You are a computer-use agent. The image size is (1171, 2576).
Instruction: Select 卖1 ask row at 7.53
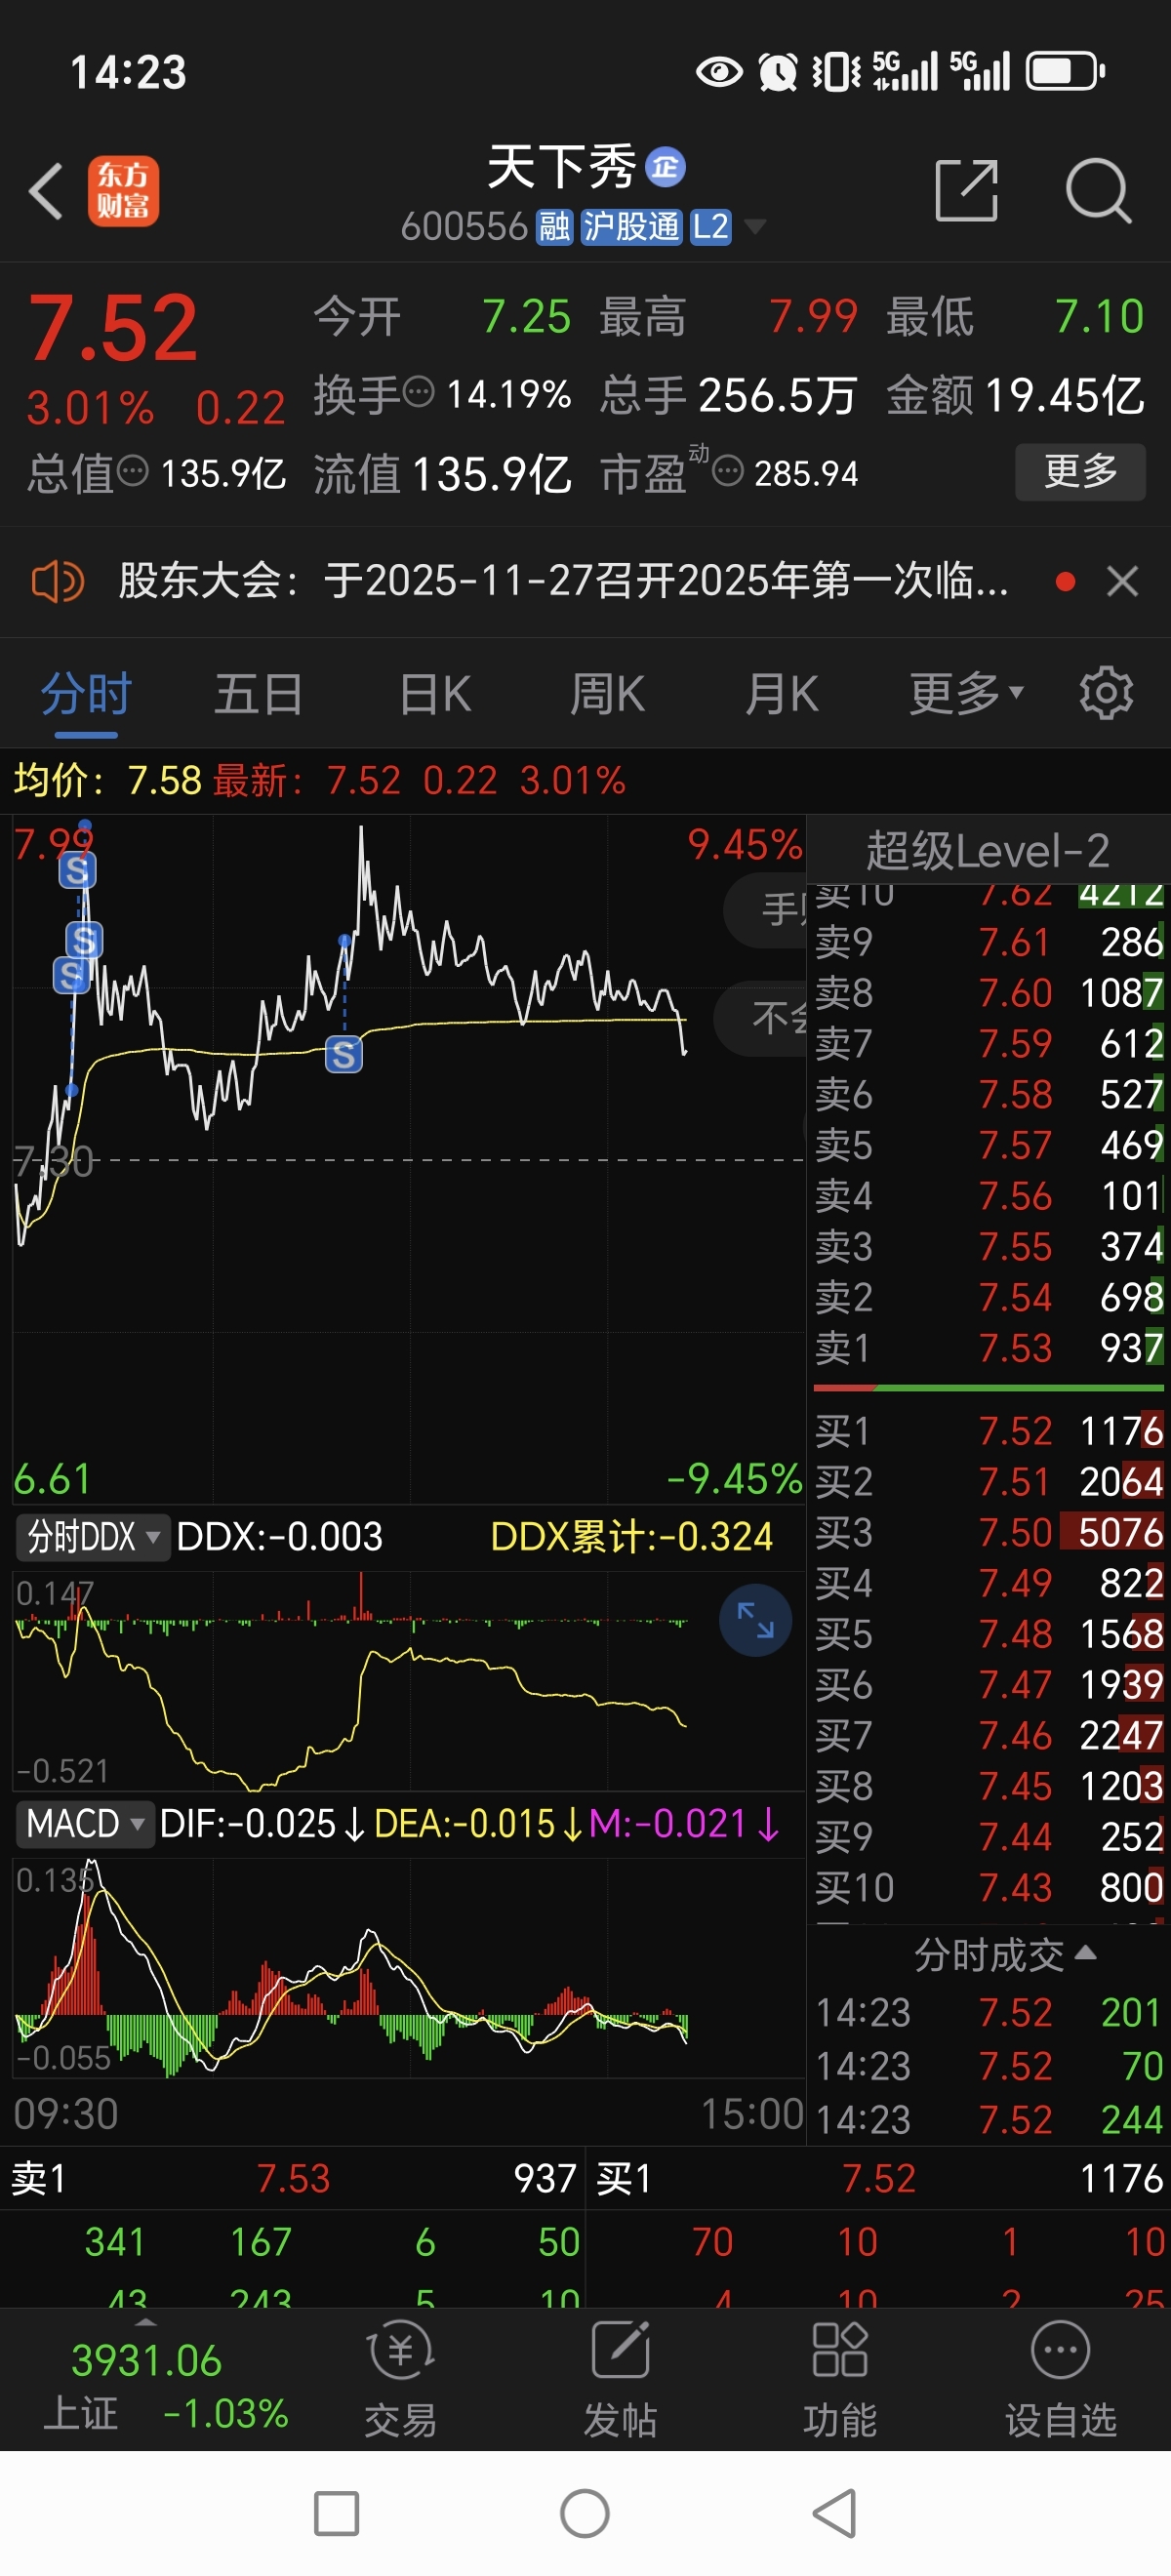[x=988, y=1348]
